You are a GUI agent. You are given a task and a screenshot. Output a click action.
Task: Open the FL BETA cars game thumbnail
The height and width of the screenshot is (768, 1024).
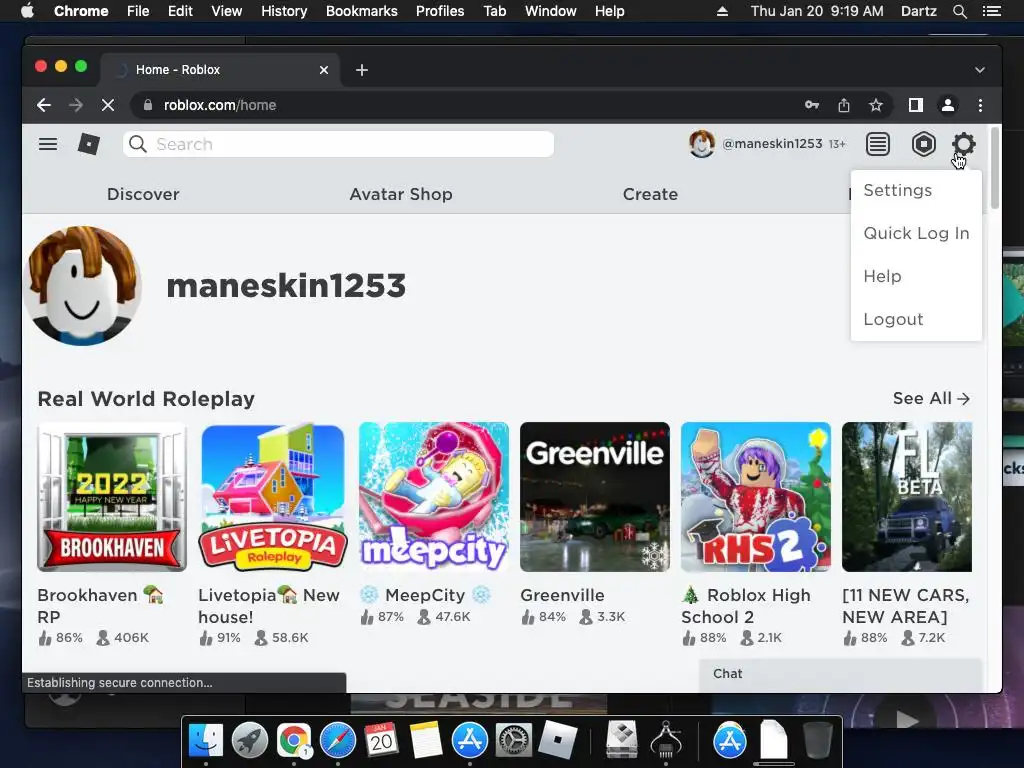tap(907, 497)
